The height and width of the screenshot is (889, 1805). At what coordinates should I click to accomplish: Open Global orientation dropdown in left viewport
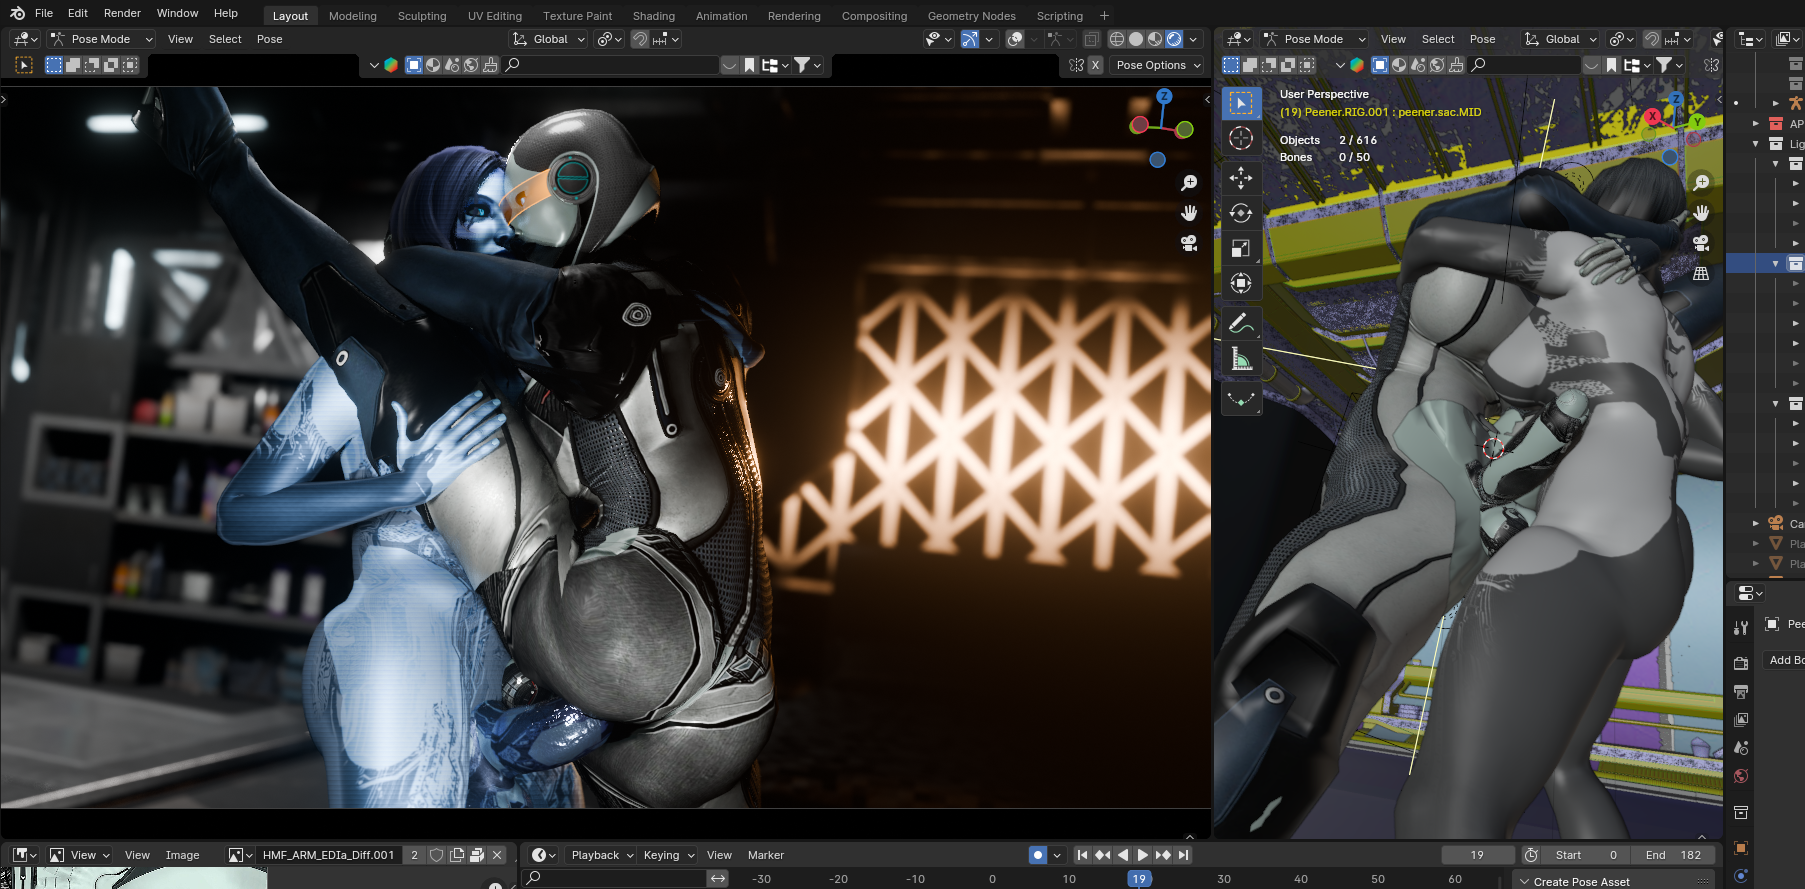click(549, 39)
